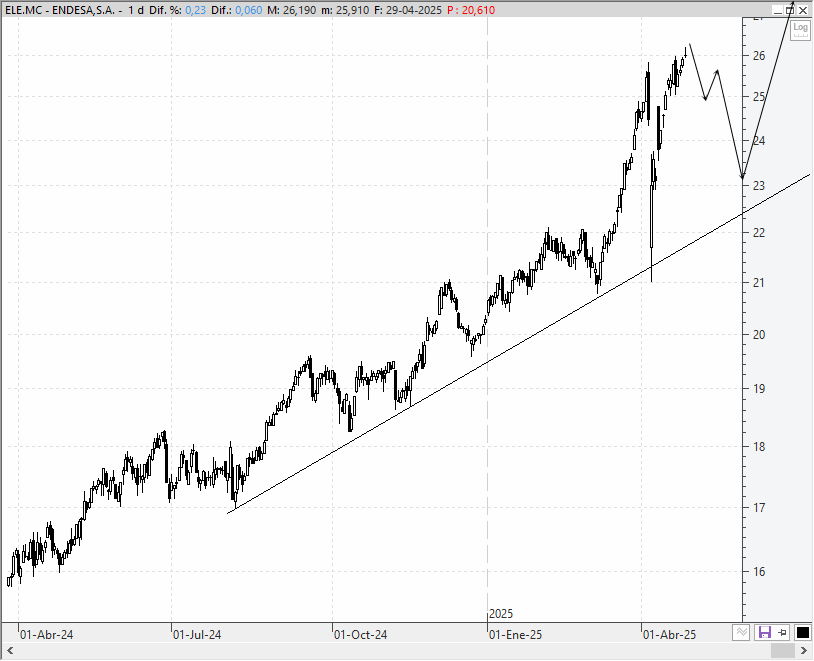Click the F: 29-04-2025 date text

coord(408,10)
